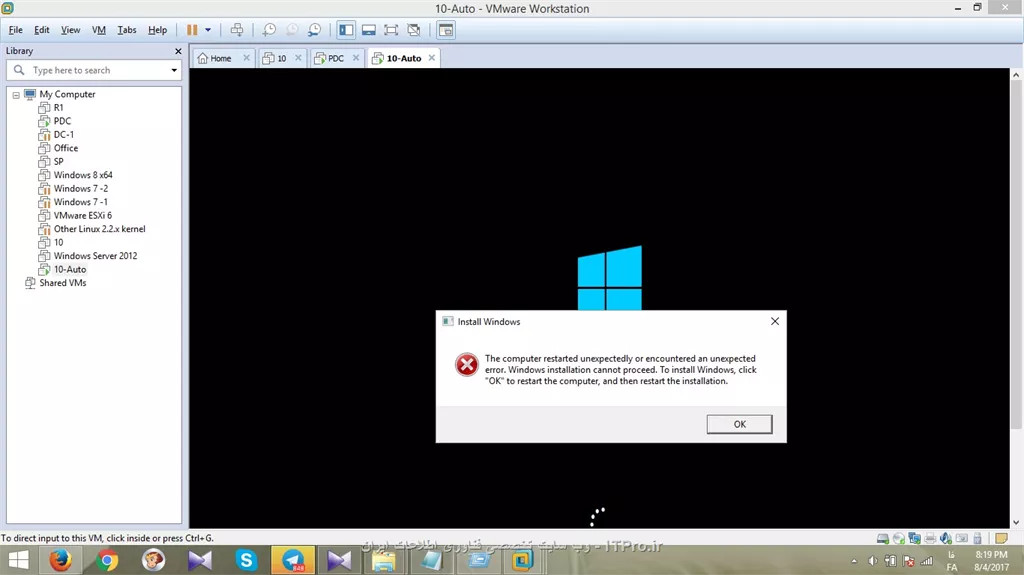Screen dimensions: 1024x575
Task: Click the sound card status icon
Action: (x=946, y=538)
